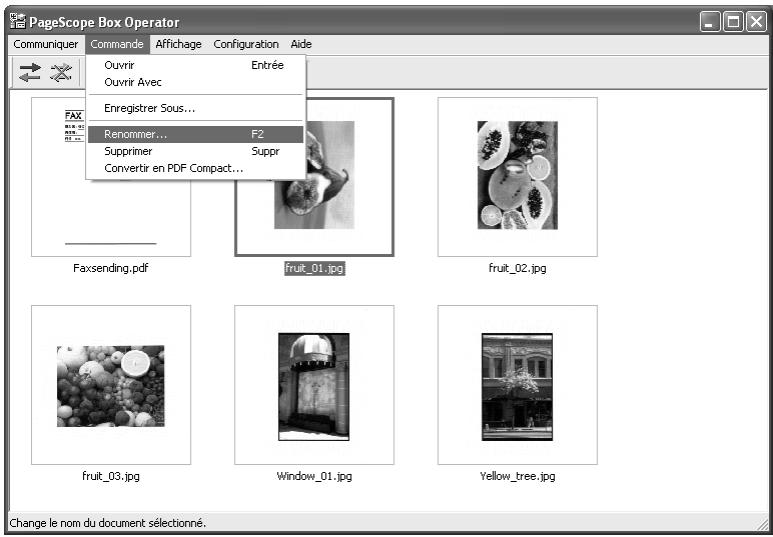
Task: Maximize the PageScope Box Operator window
Action: tap(733, 22)
